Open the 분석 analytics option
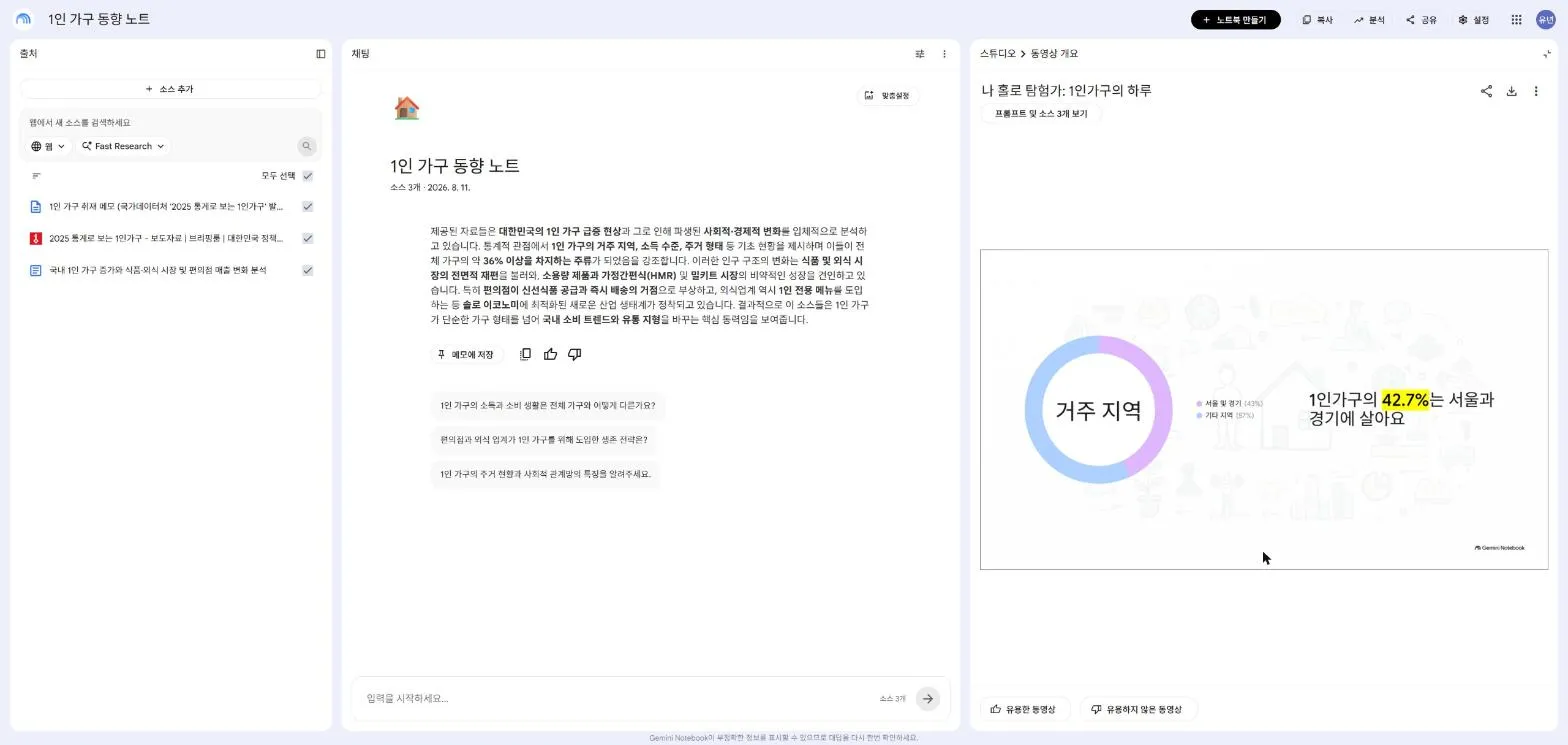 pyautogui.click(x=1369, y=20)
